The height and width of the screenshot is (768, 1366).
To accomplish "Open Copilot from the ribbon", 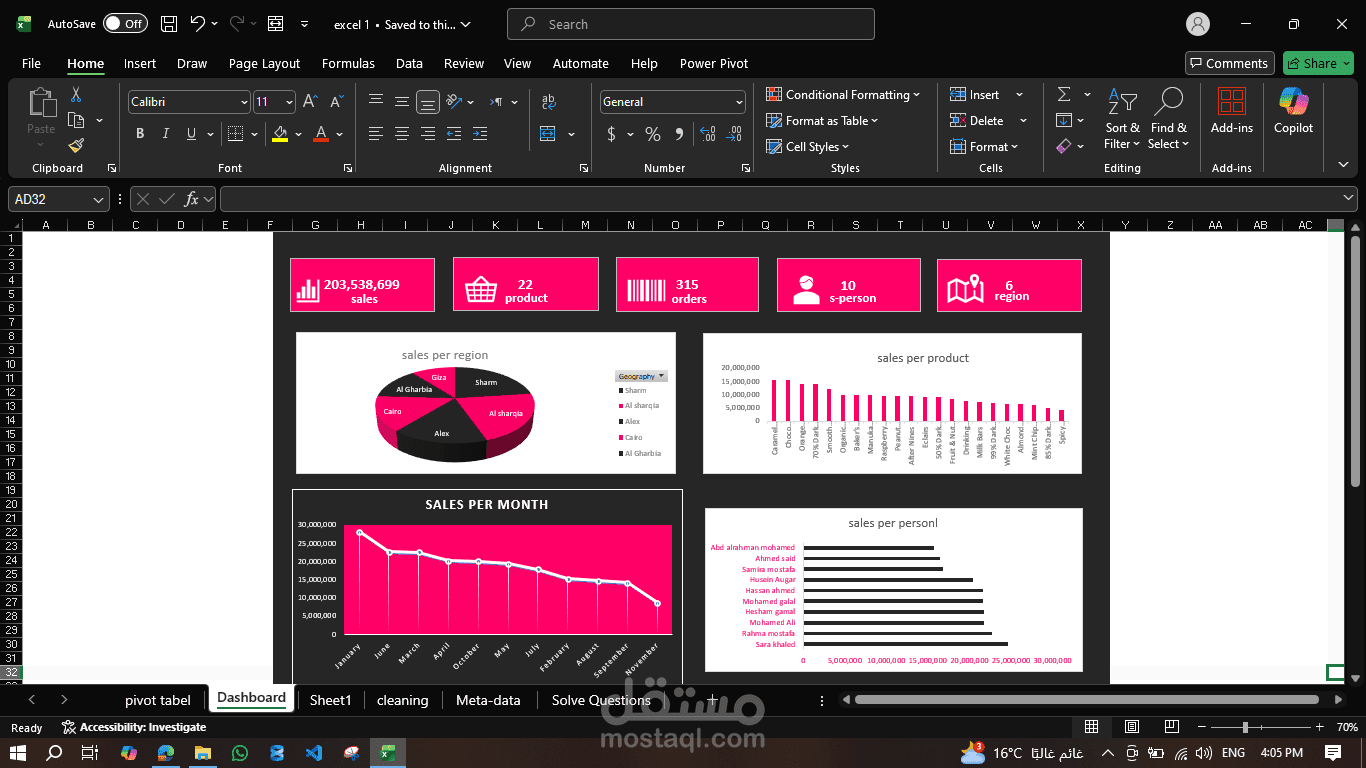I will point(1294,111).
